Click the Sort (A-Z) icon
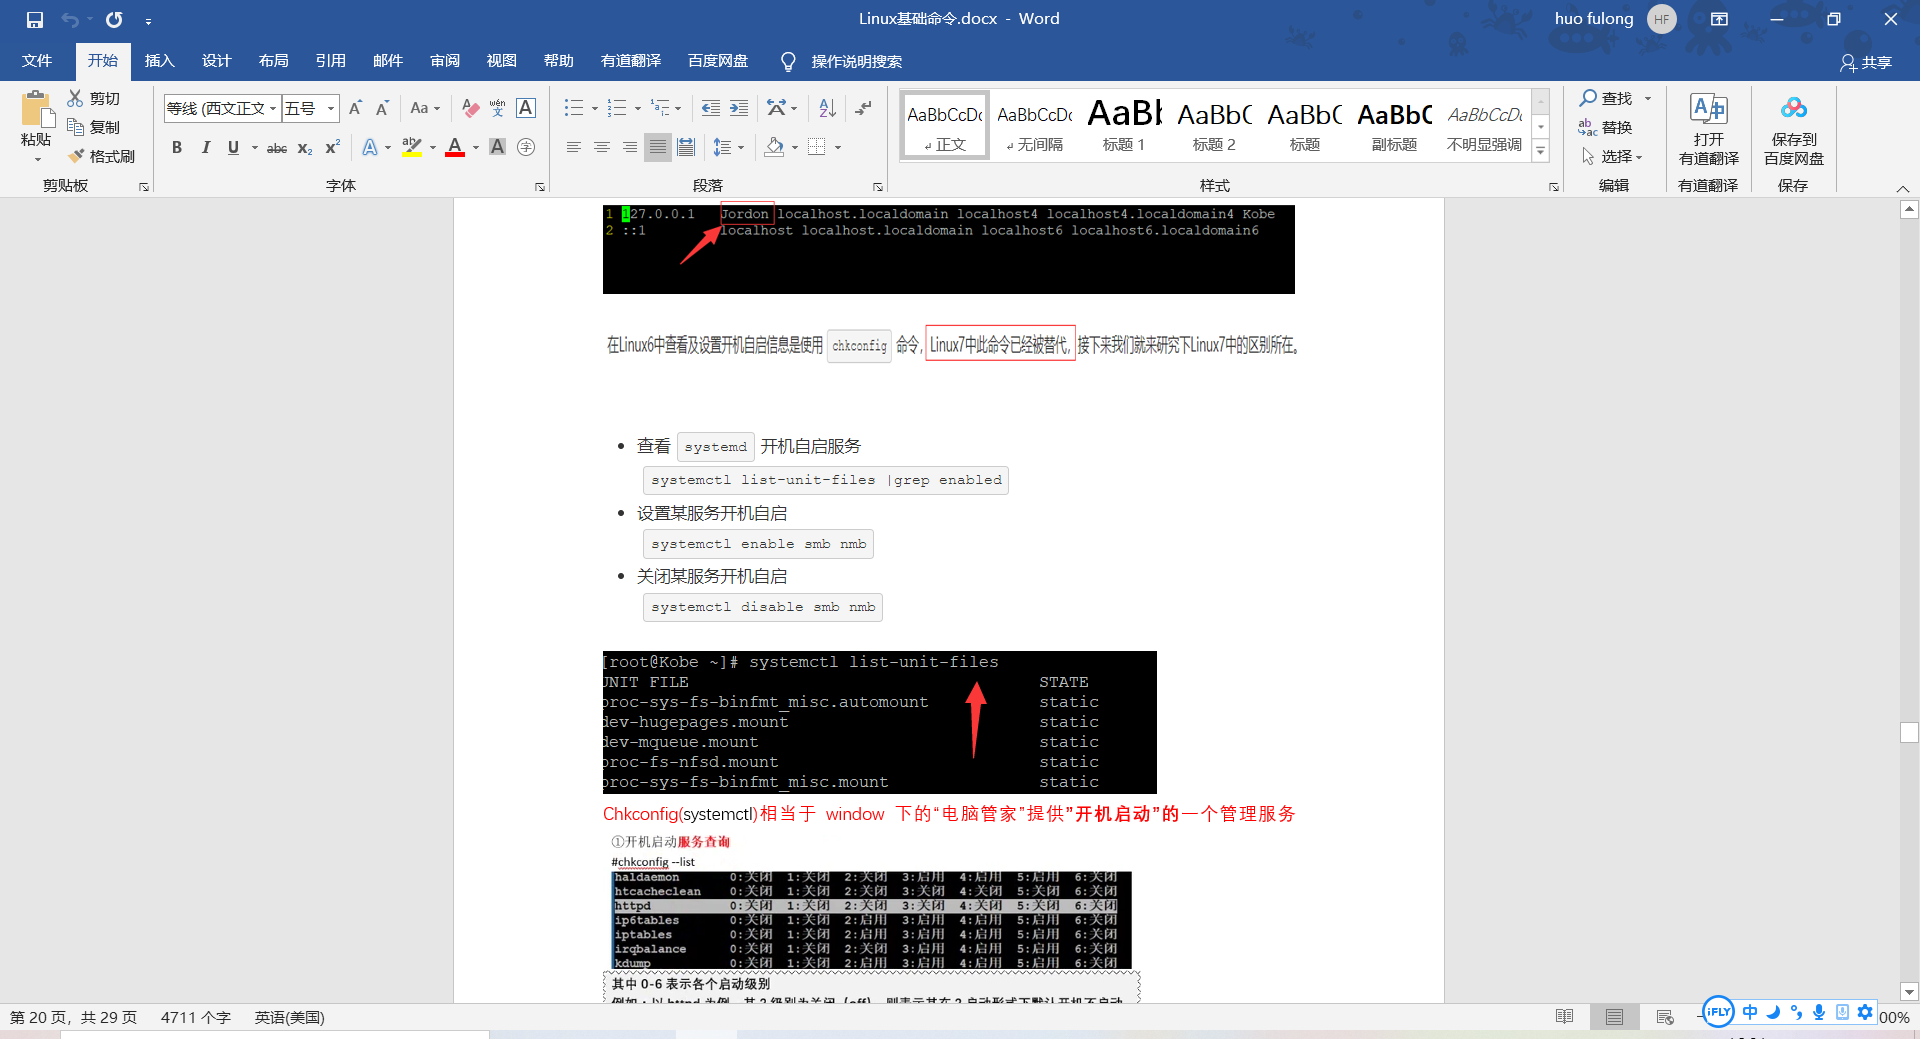The height and width of the screenshot is (1039, 1920). pyautogui.click(x=827, y=108)
